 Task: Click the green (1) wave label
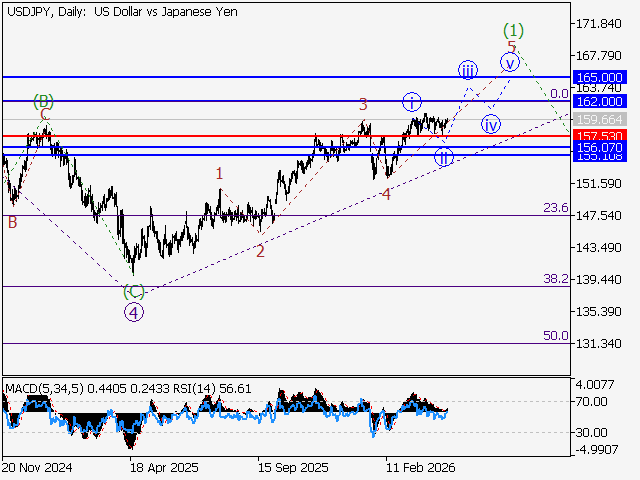pyautogui.click(x=513, y=30)
